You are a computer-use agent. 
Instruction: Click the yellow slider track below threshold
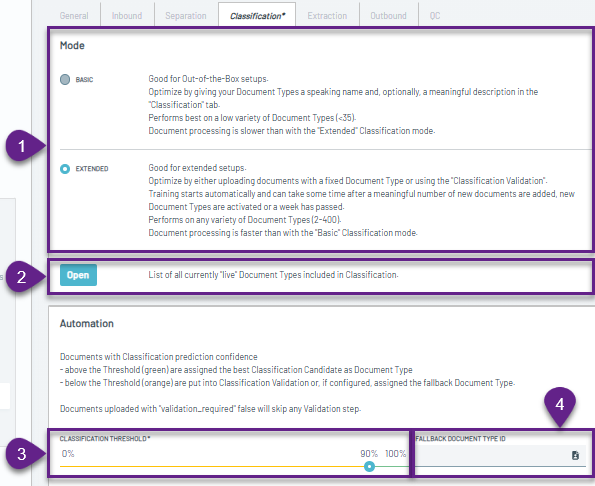point(212,466)
